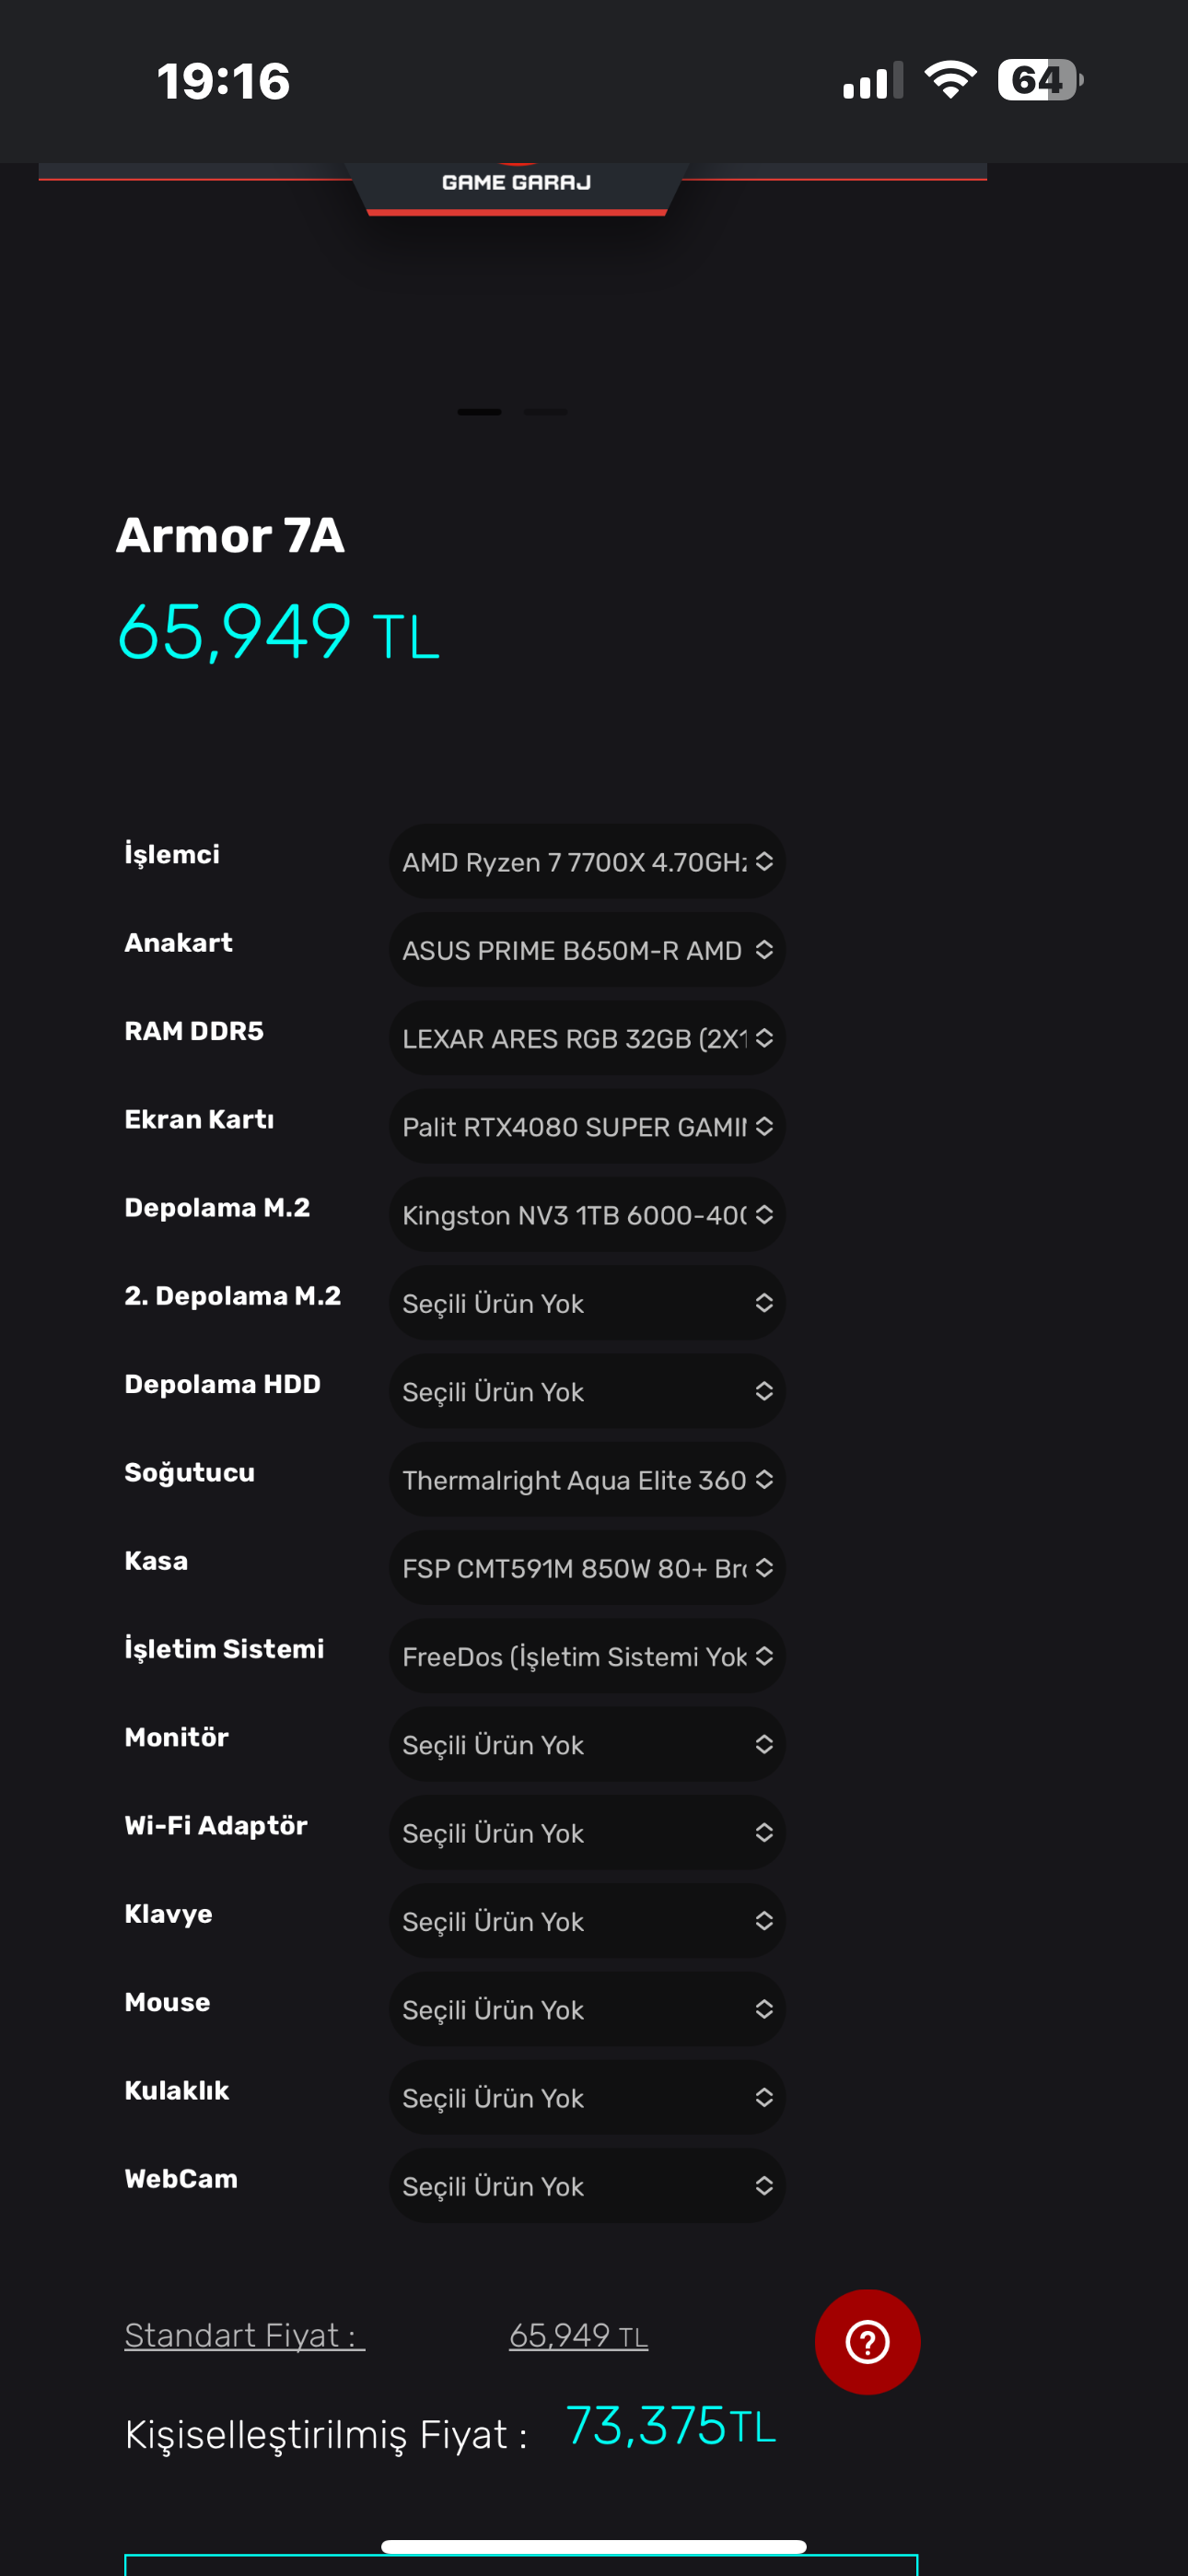Switch to the second image slide indicator
1188x2576 pixels.
pos(546,412)
